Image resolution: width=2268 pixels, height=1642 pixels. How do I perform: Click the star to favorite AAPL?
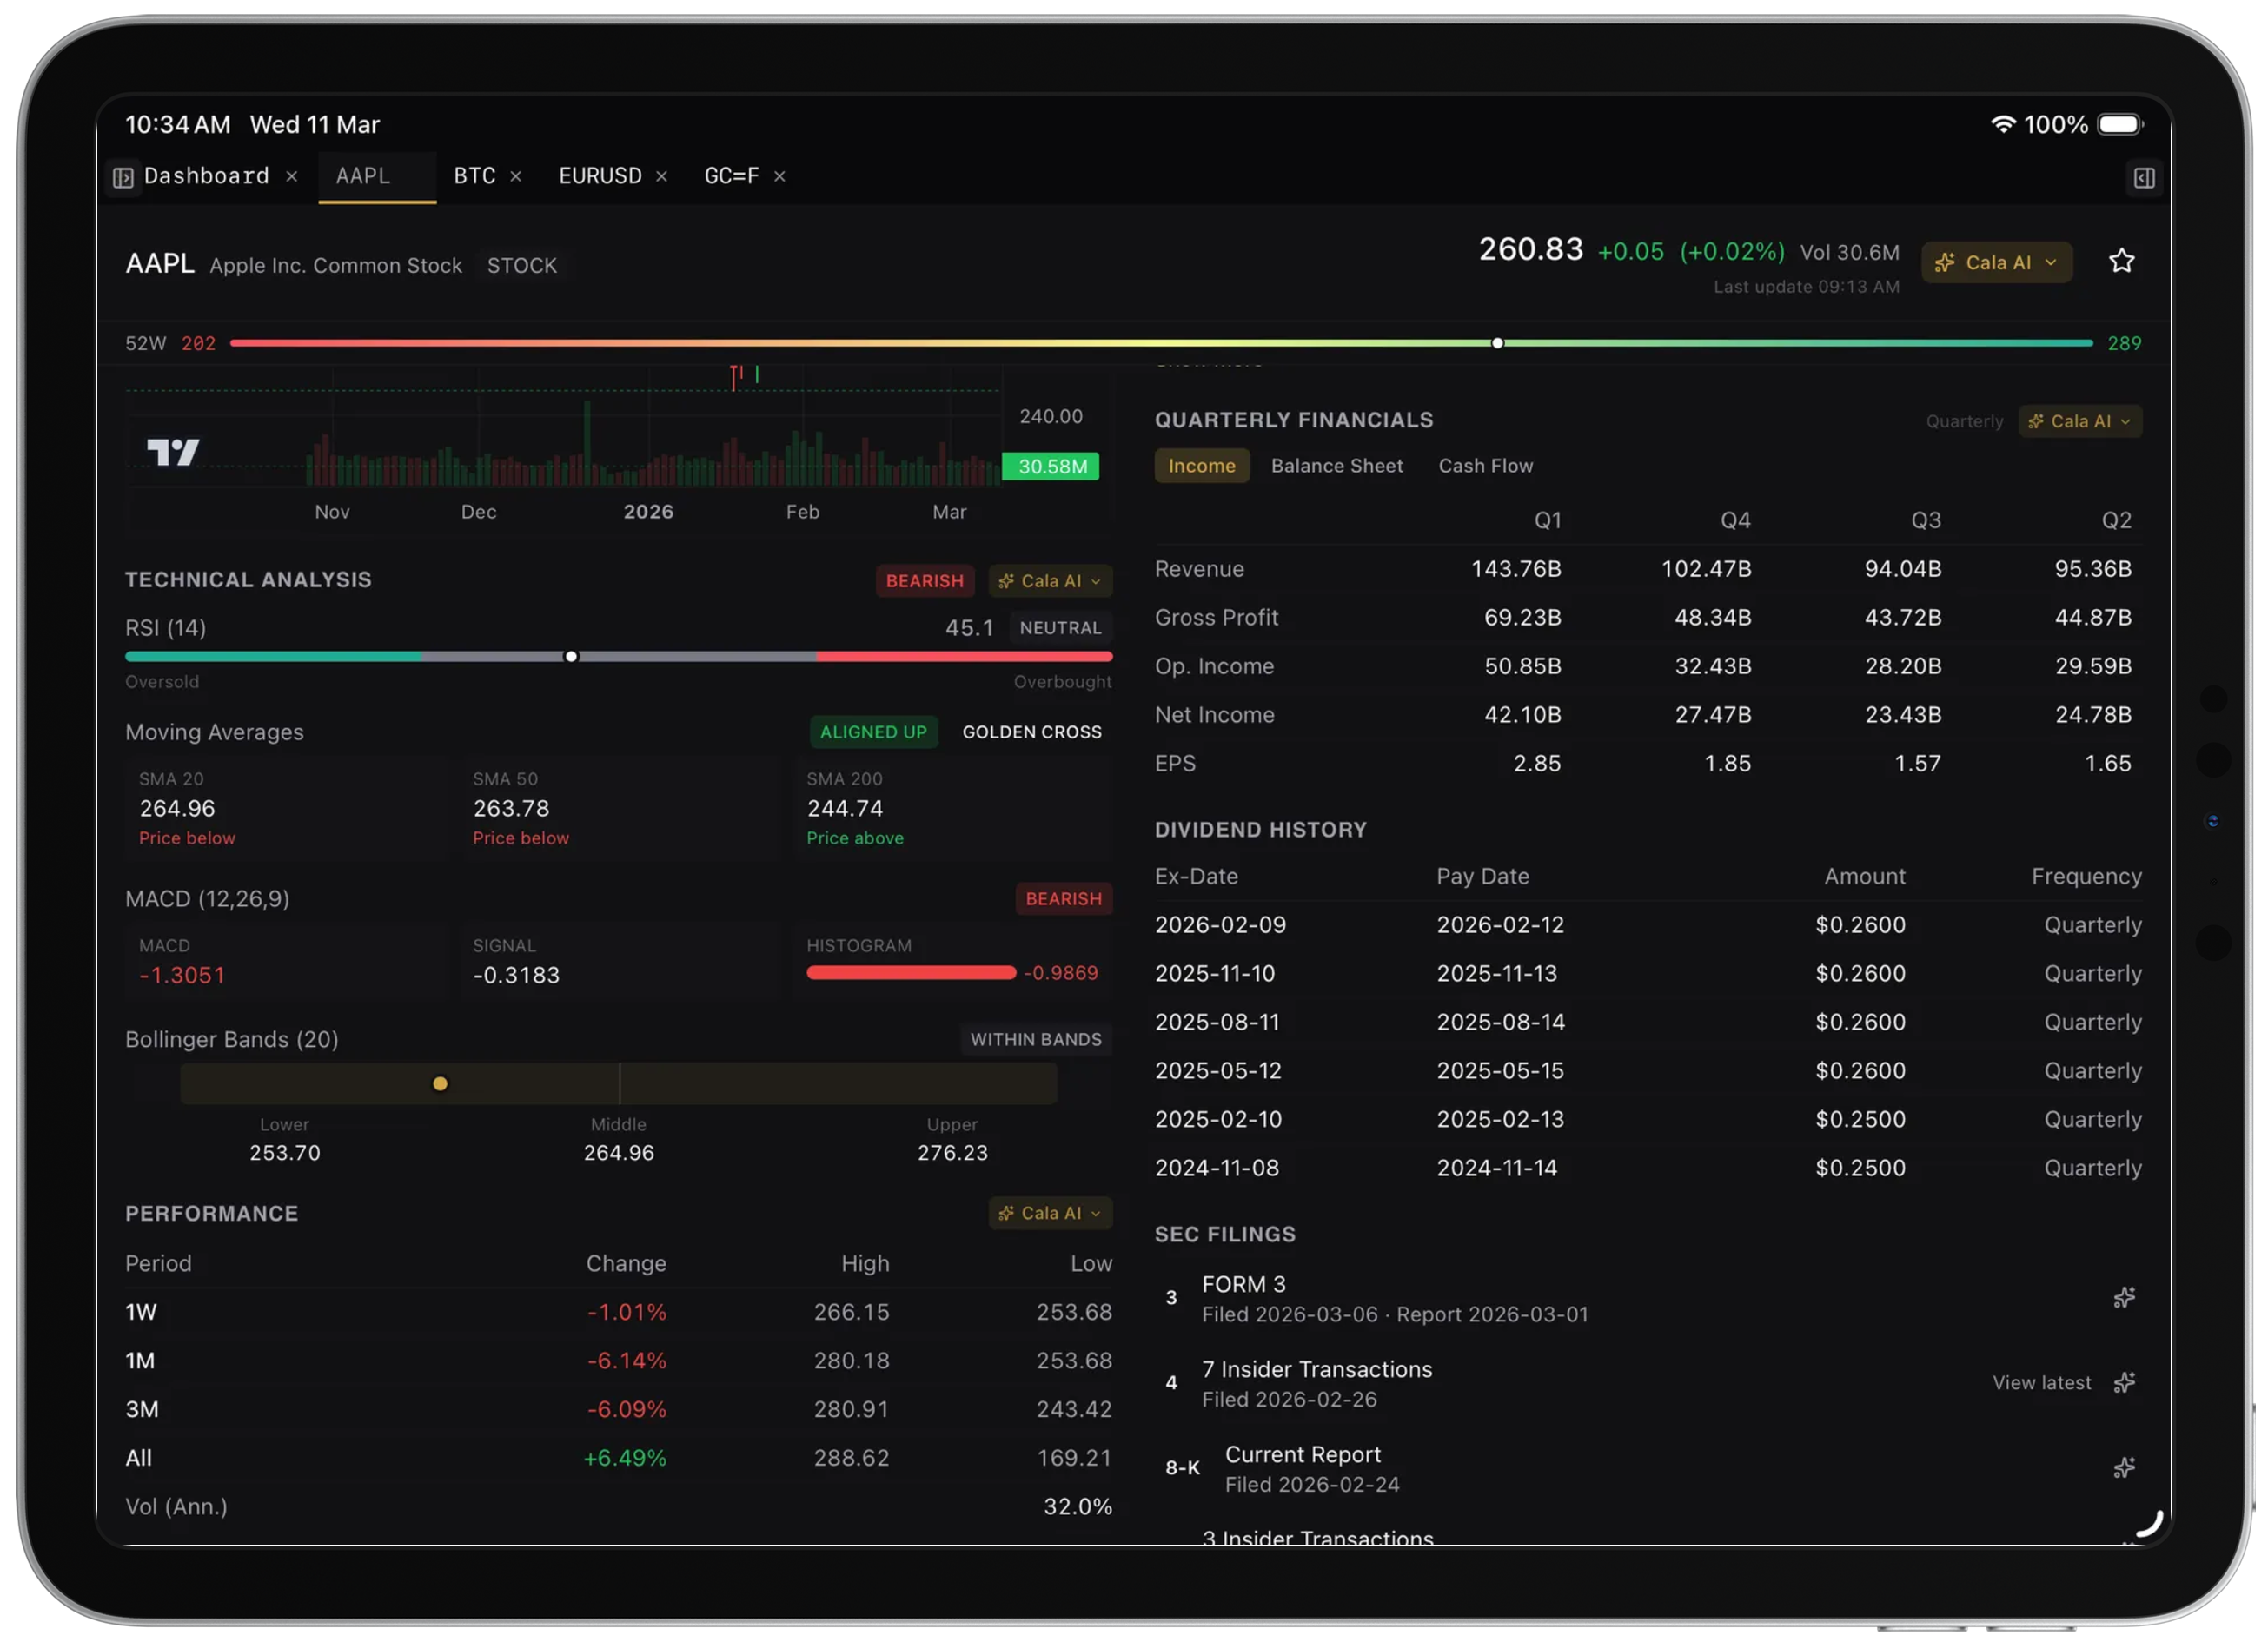(x=2122, y=261)
